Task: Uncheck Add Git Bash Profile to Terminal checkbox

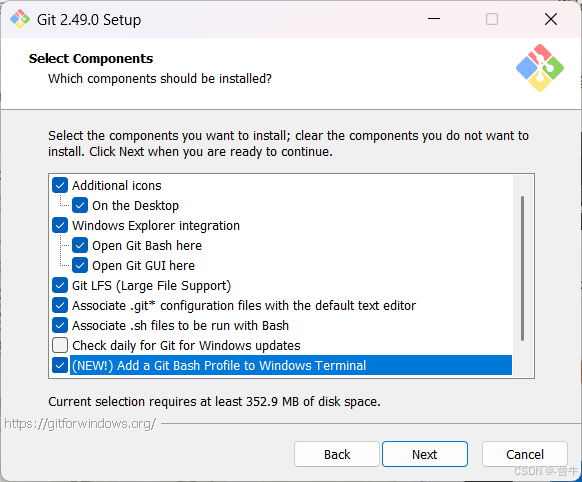Action: pyautogui.click(x=60, y=365)
